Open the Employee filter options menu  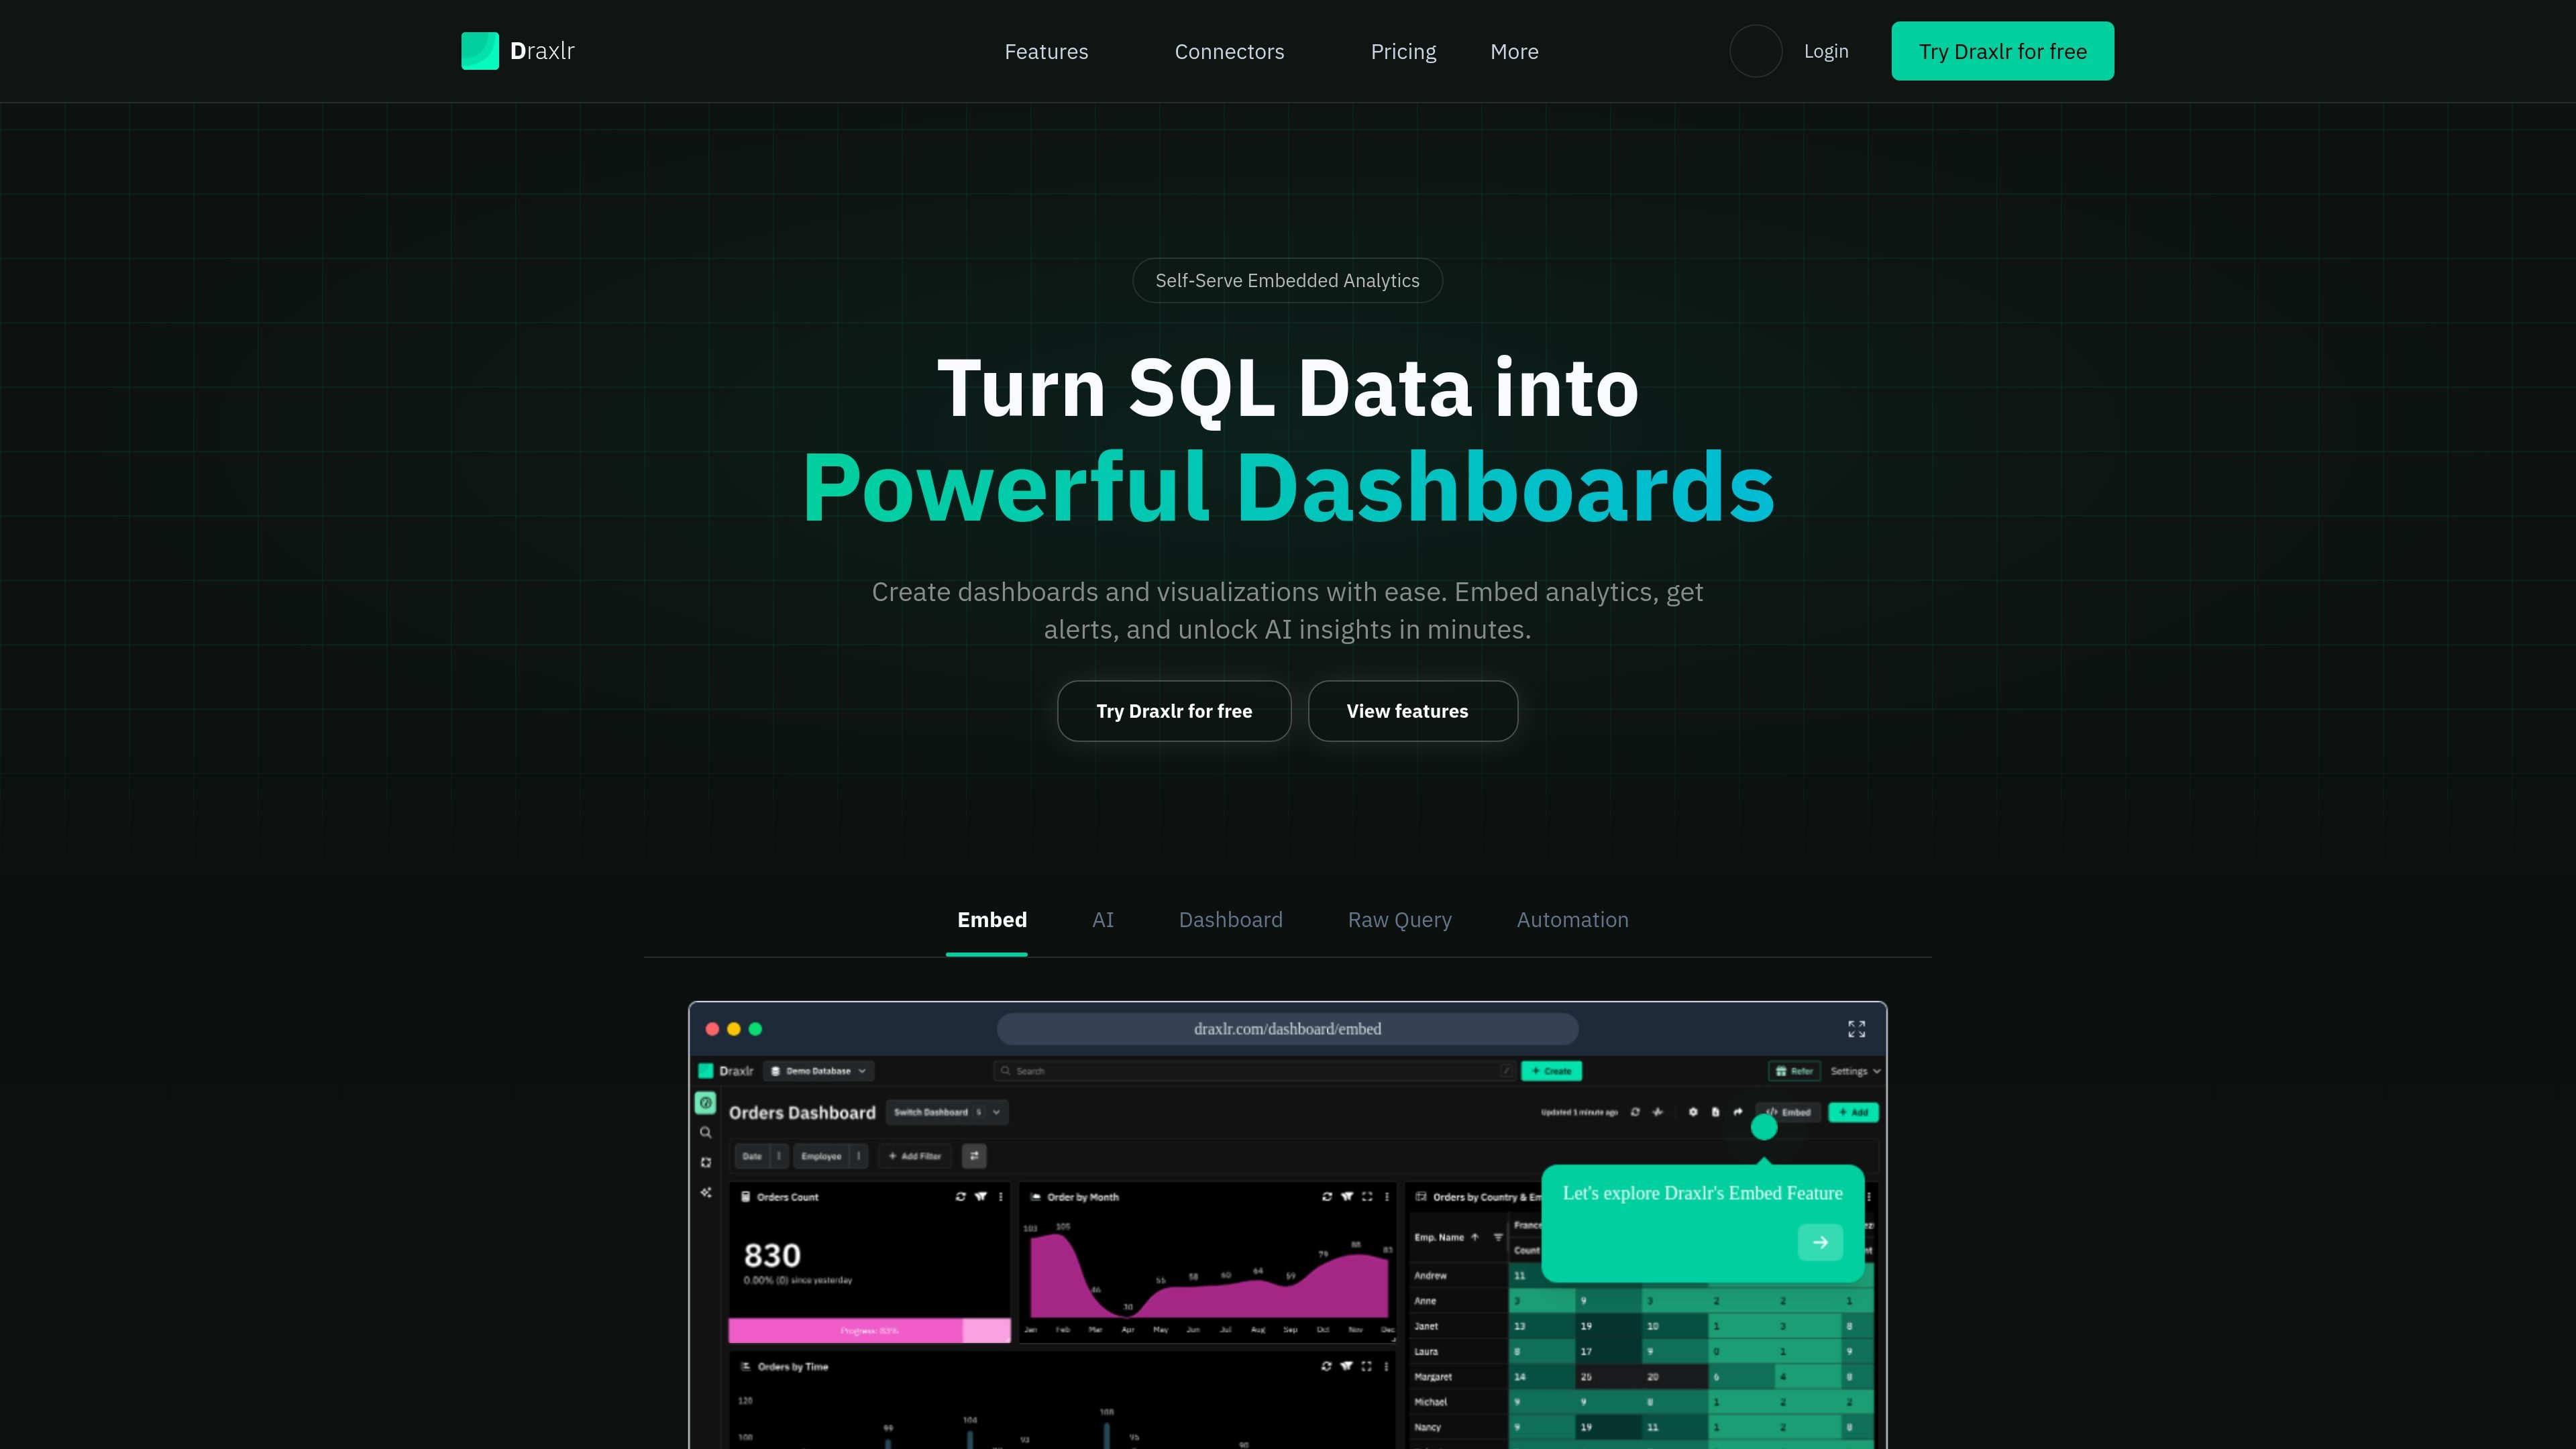(x=858, y=1156)
